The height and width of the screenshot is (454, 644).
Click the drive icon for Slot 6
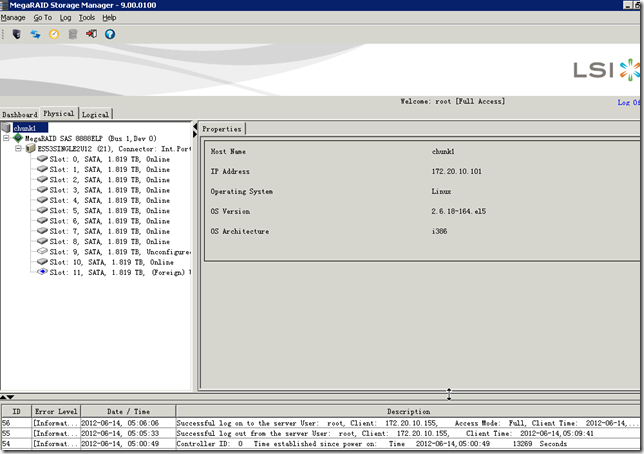(x=42, y=220)
